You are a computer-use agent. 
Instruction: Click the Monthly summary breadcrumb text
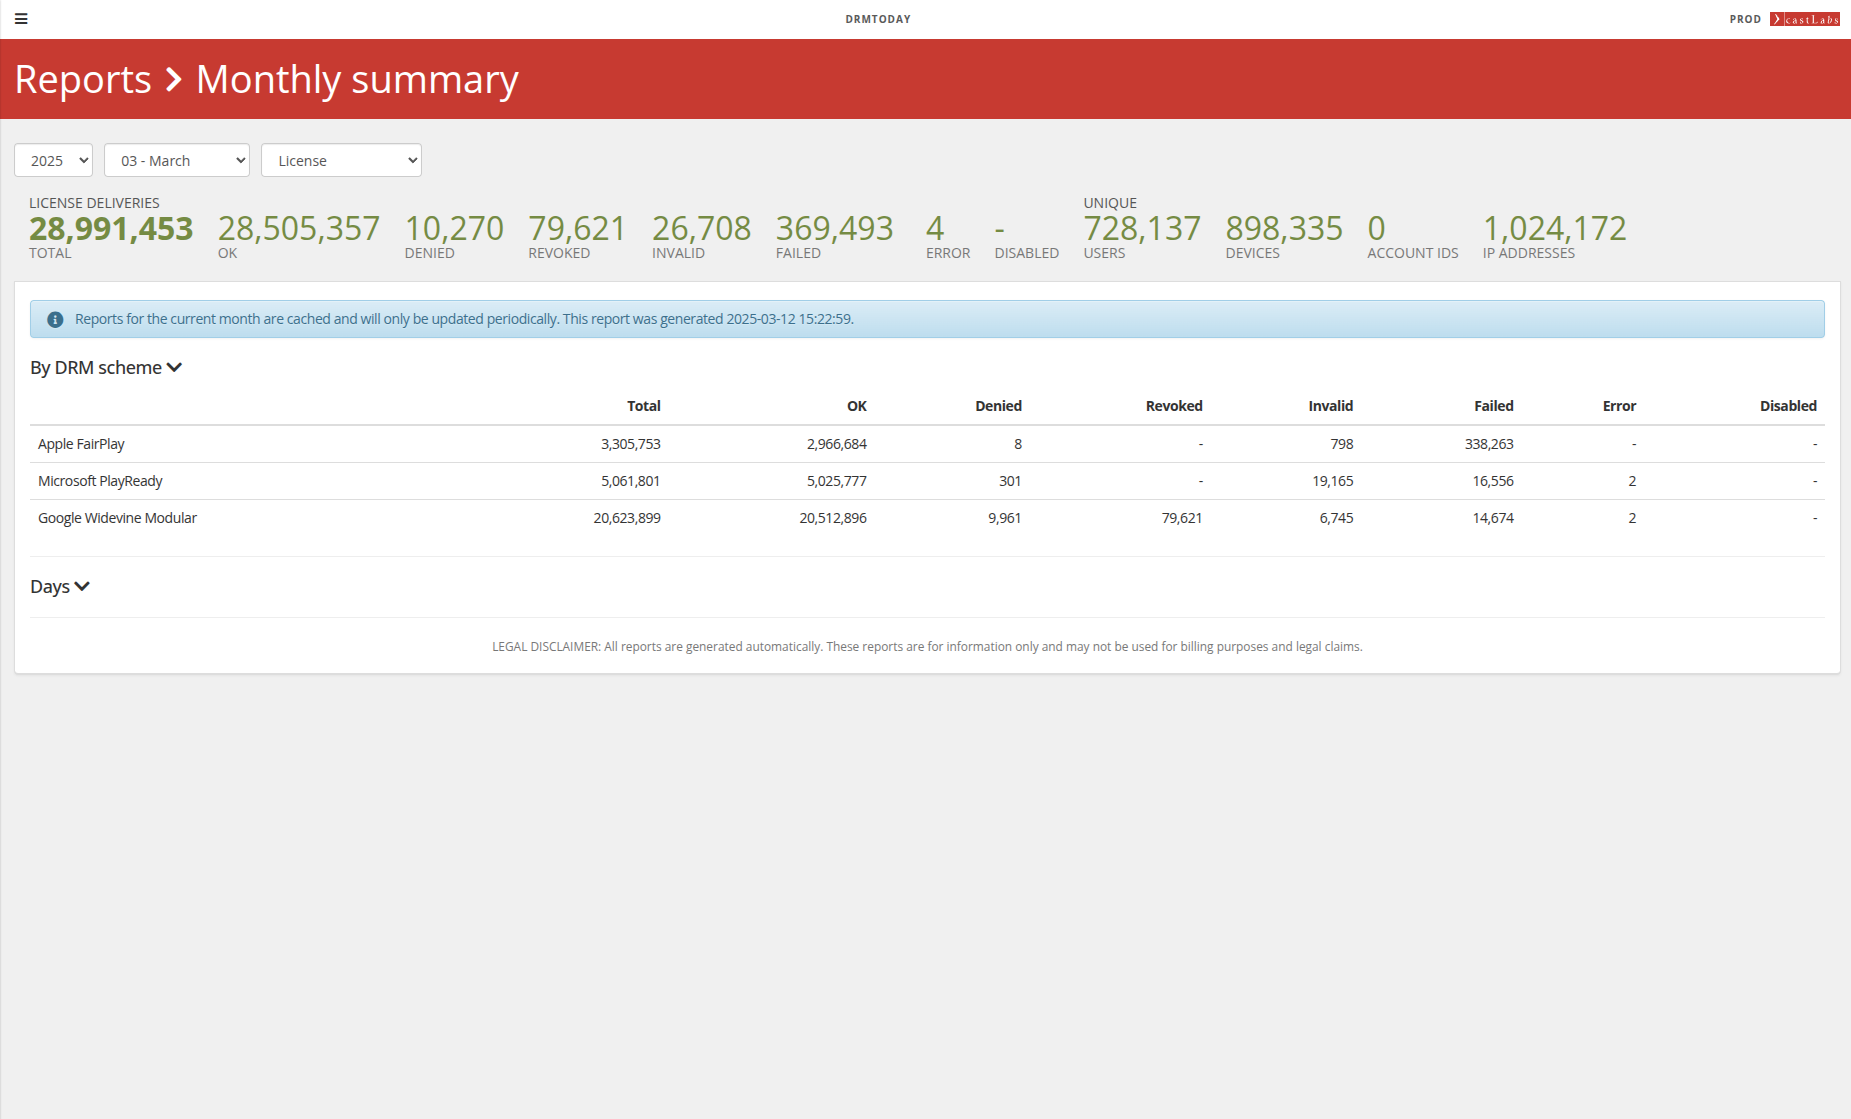pyautogui.click(x=356, y=78)
